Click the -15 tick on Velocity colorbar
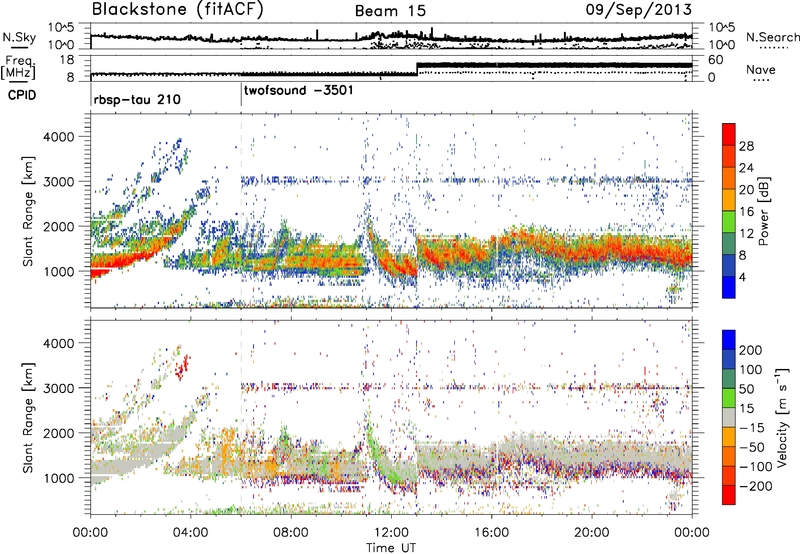 (751, 427)
